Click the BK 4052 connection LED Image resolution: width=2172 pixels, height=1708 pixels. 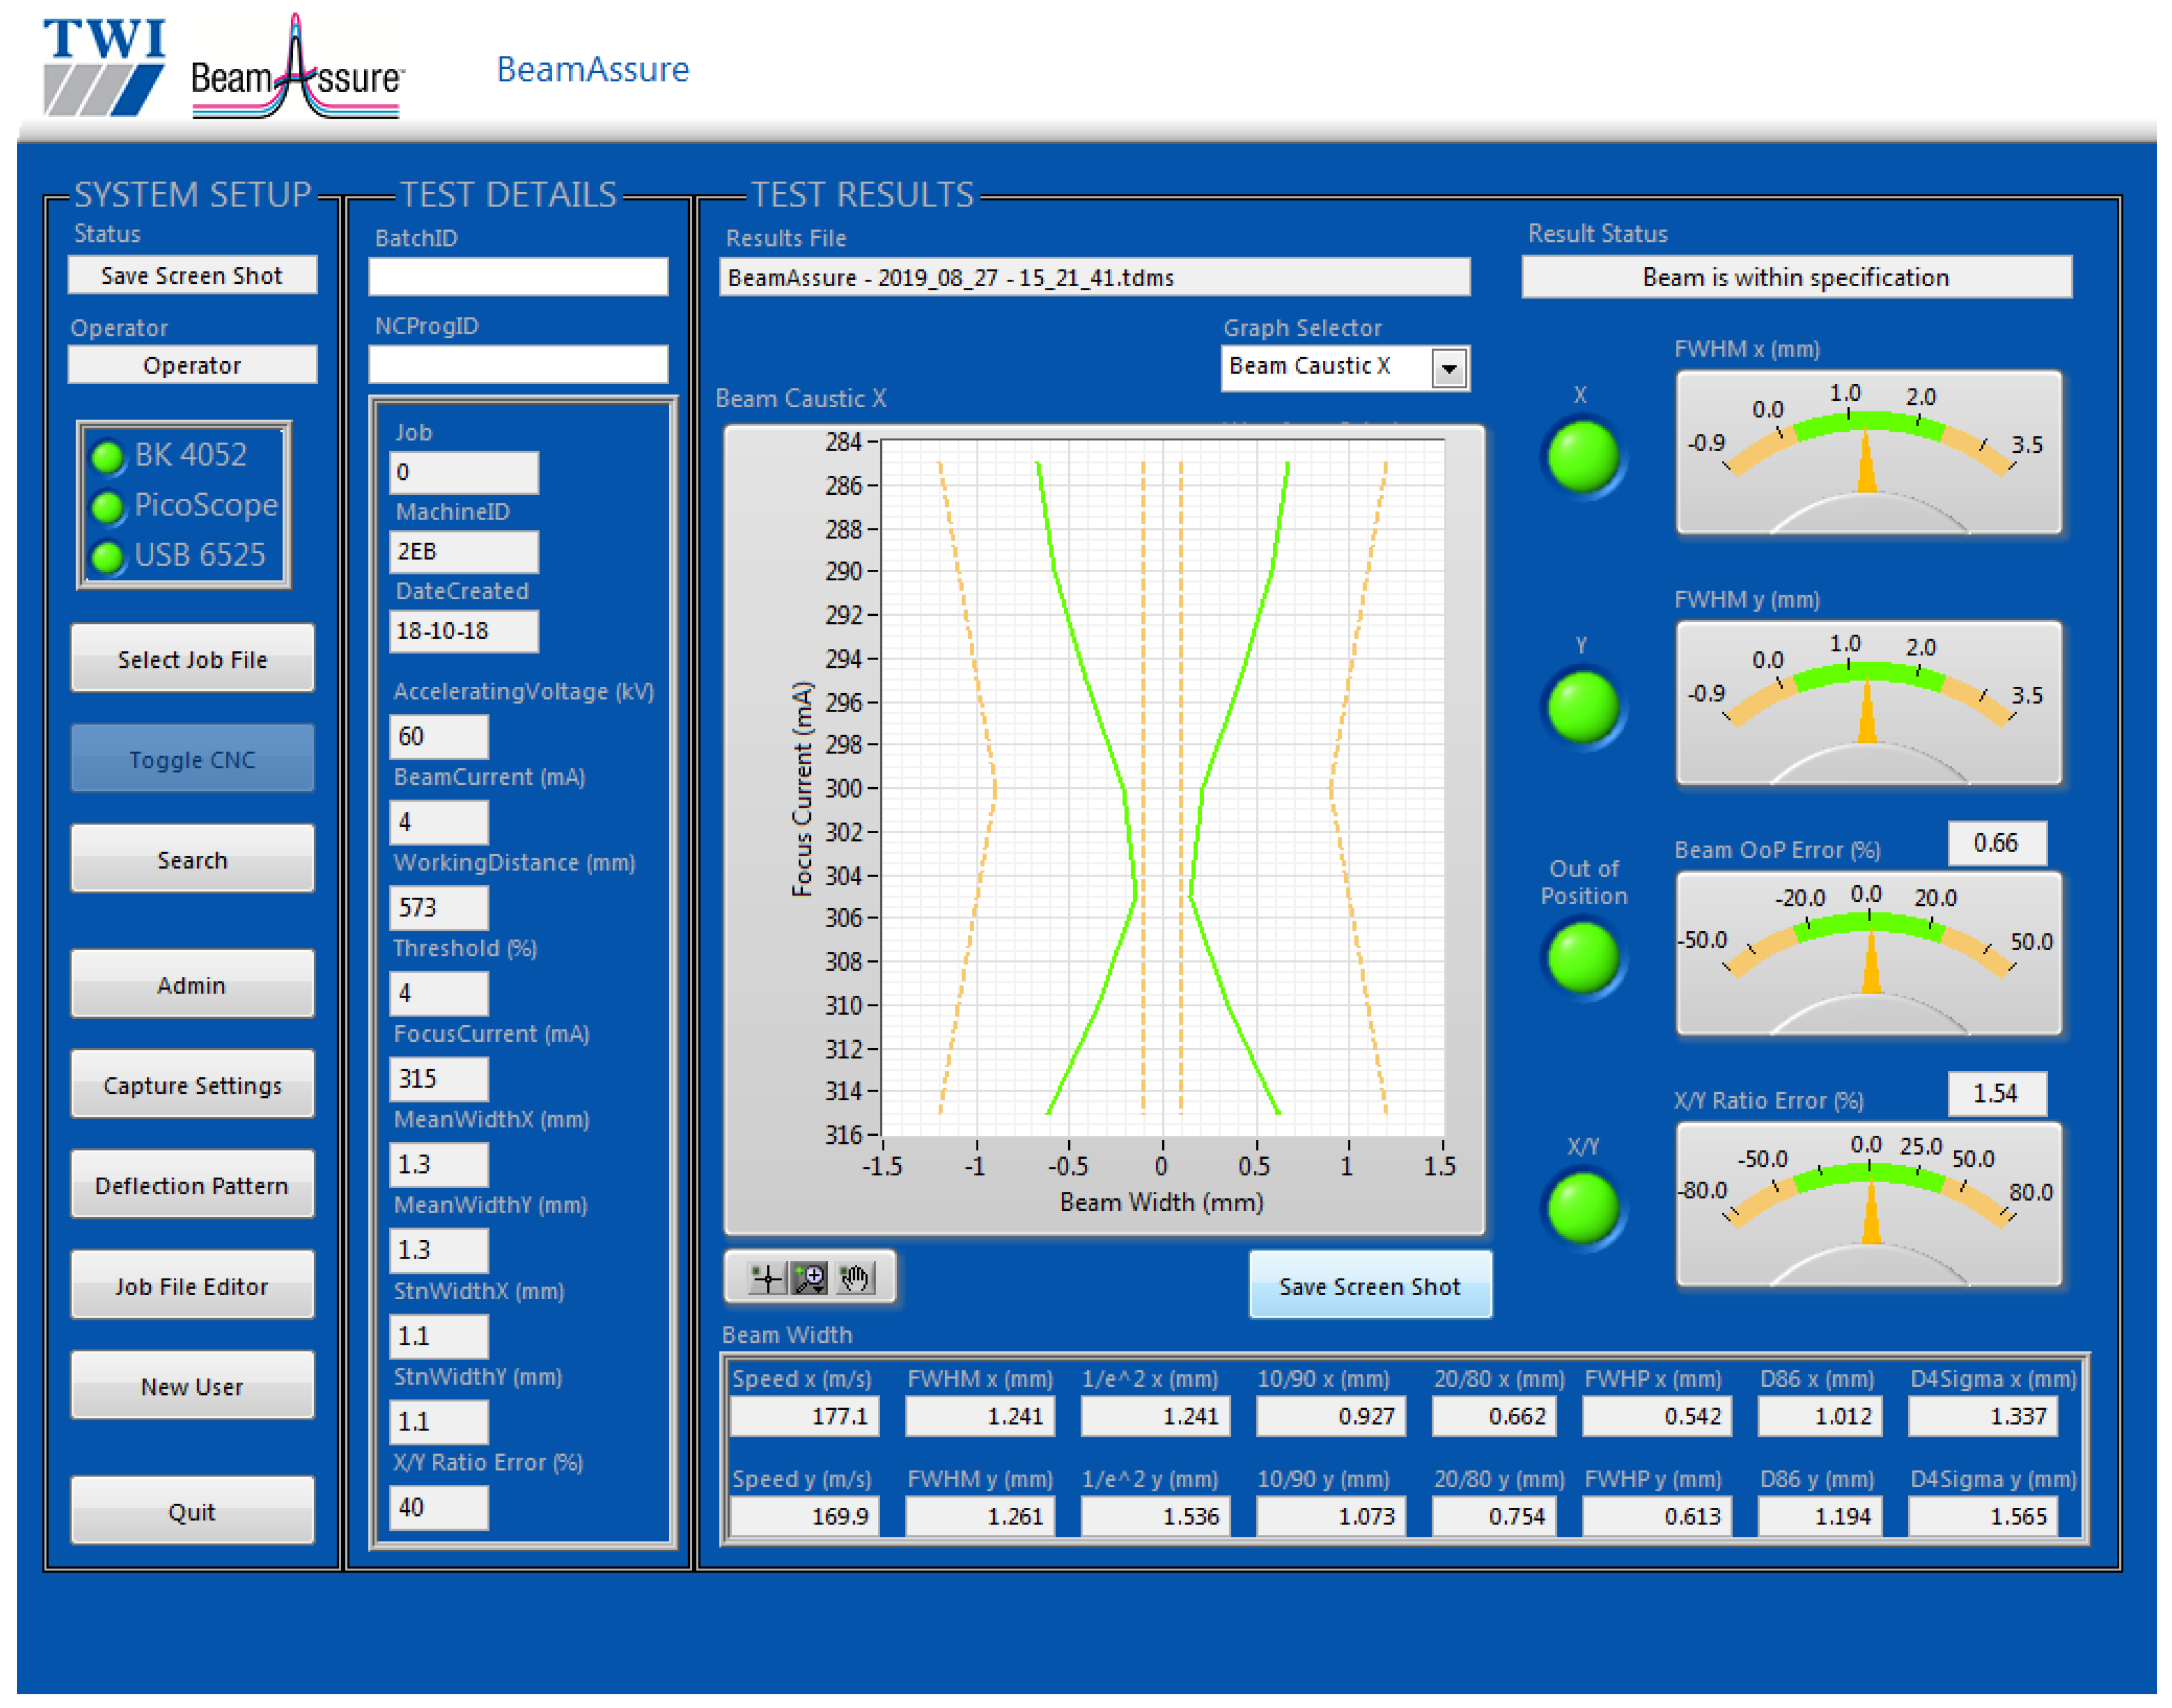point(107,457)
